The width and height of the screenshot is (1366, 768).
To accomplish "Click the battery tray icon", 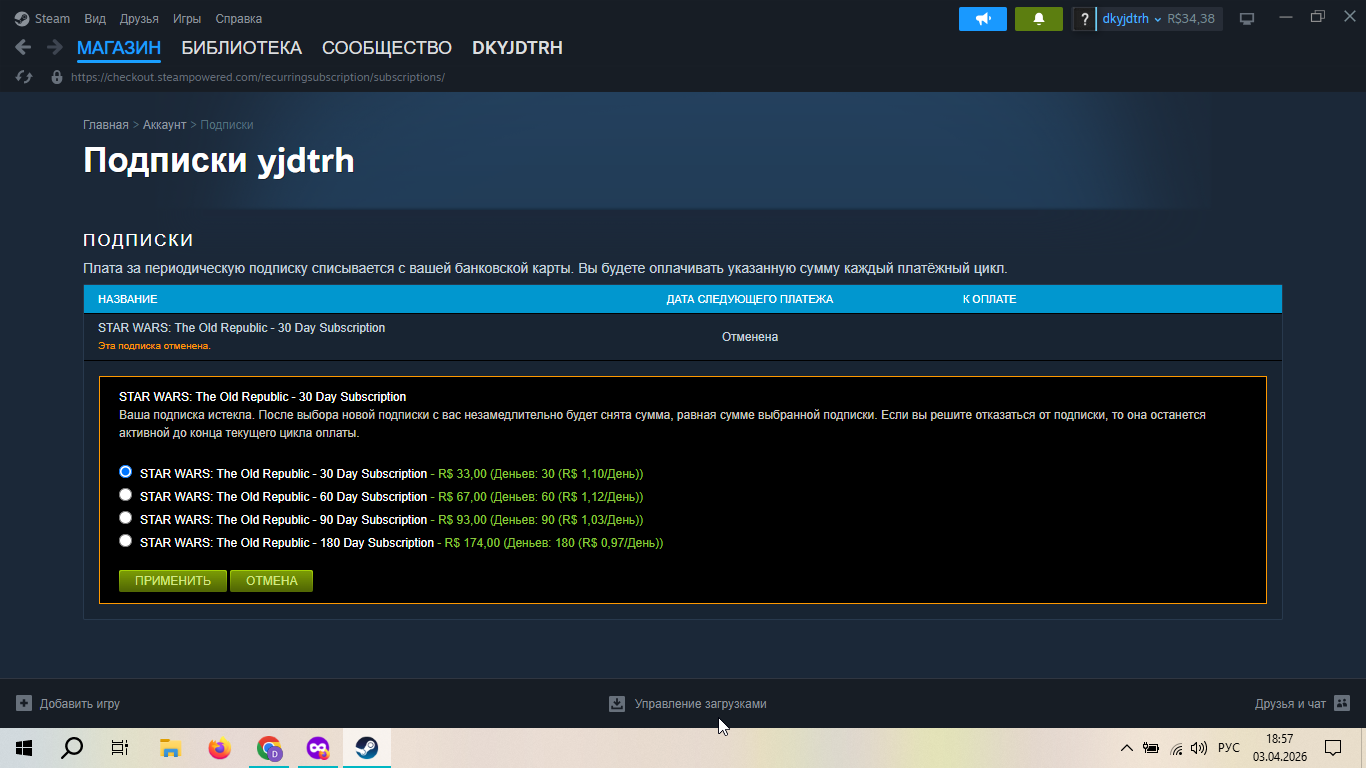I will pyautogui.click(x=1152, y=748).
